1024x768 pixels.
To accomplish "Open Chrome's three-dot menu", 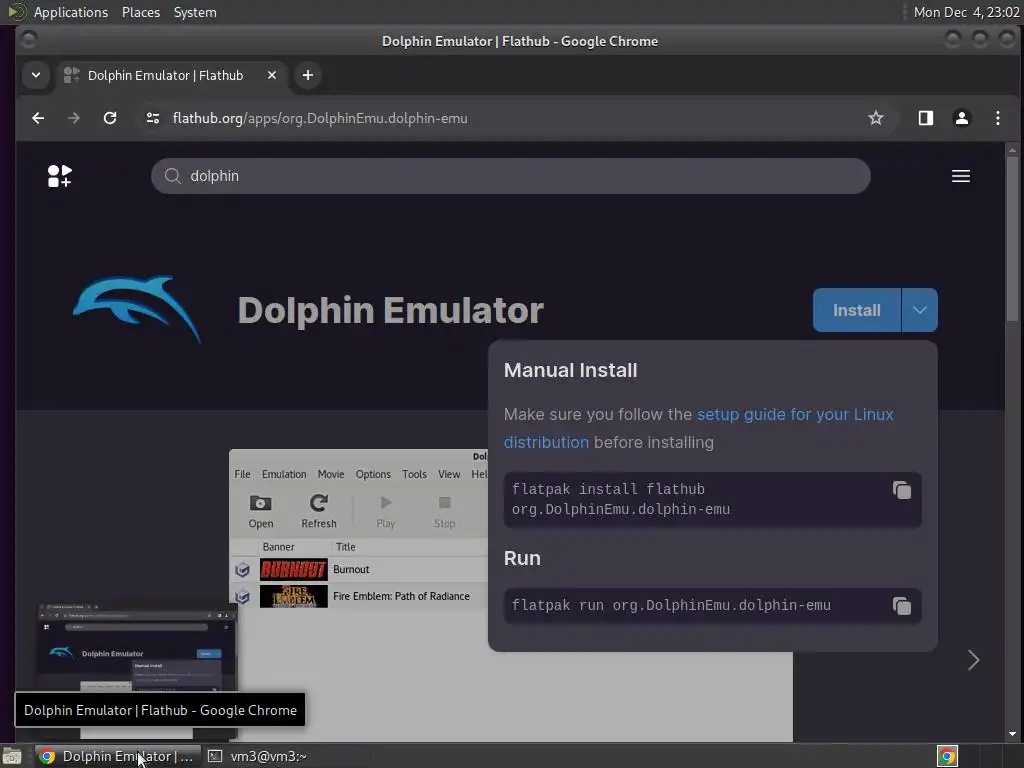I will [x=997, y=118].
